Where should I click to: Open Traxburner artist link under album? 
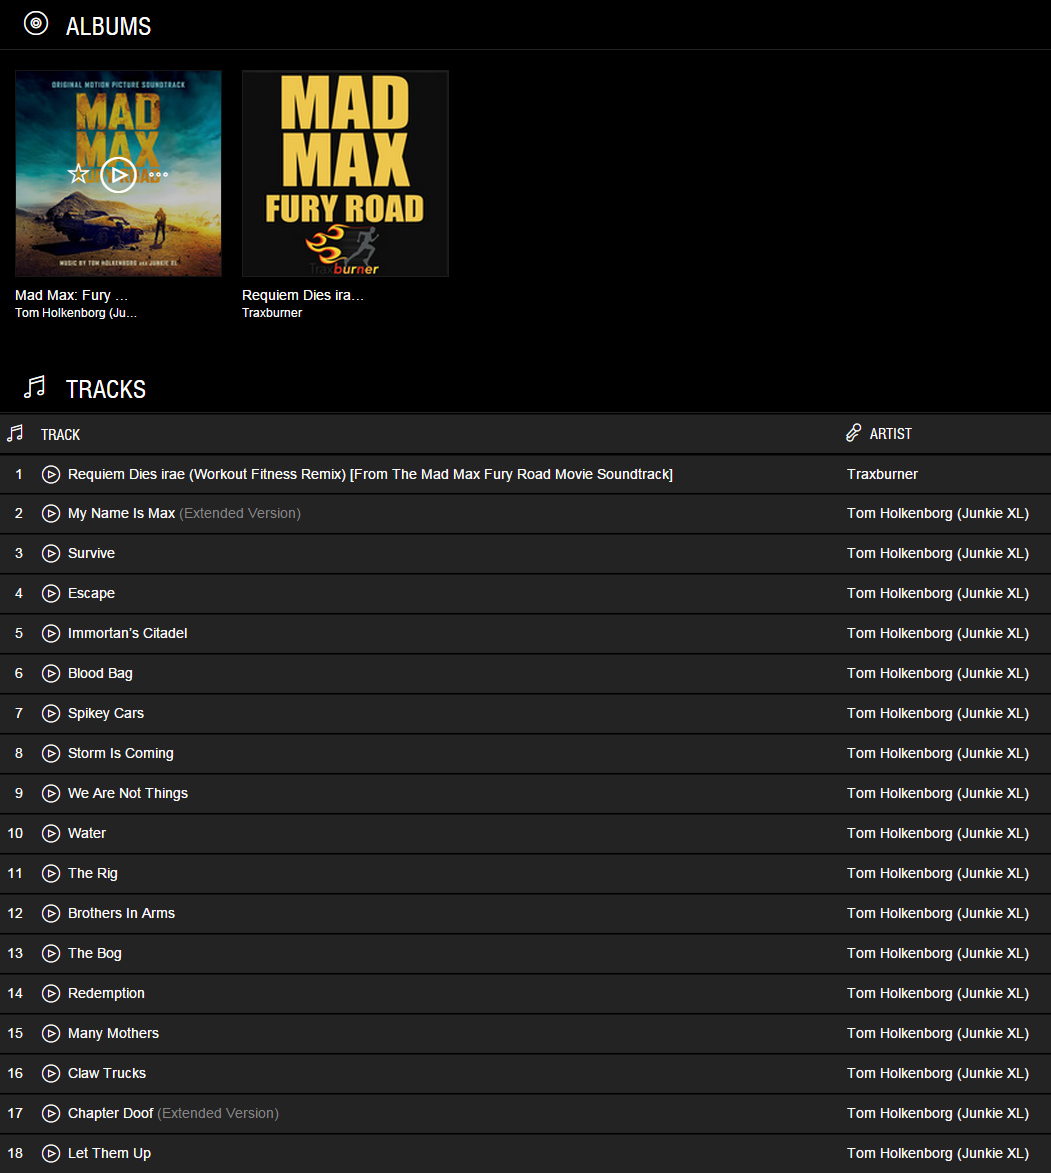click(272, 313)
